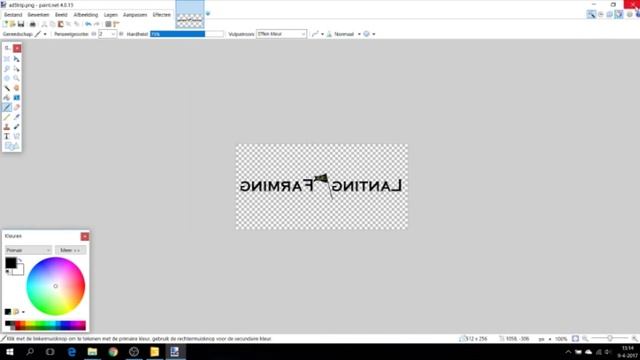Viewport: 640px width, 360px height.
Task: Click the Undo arrow icon
Action: [x=88, y=24]
